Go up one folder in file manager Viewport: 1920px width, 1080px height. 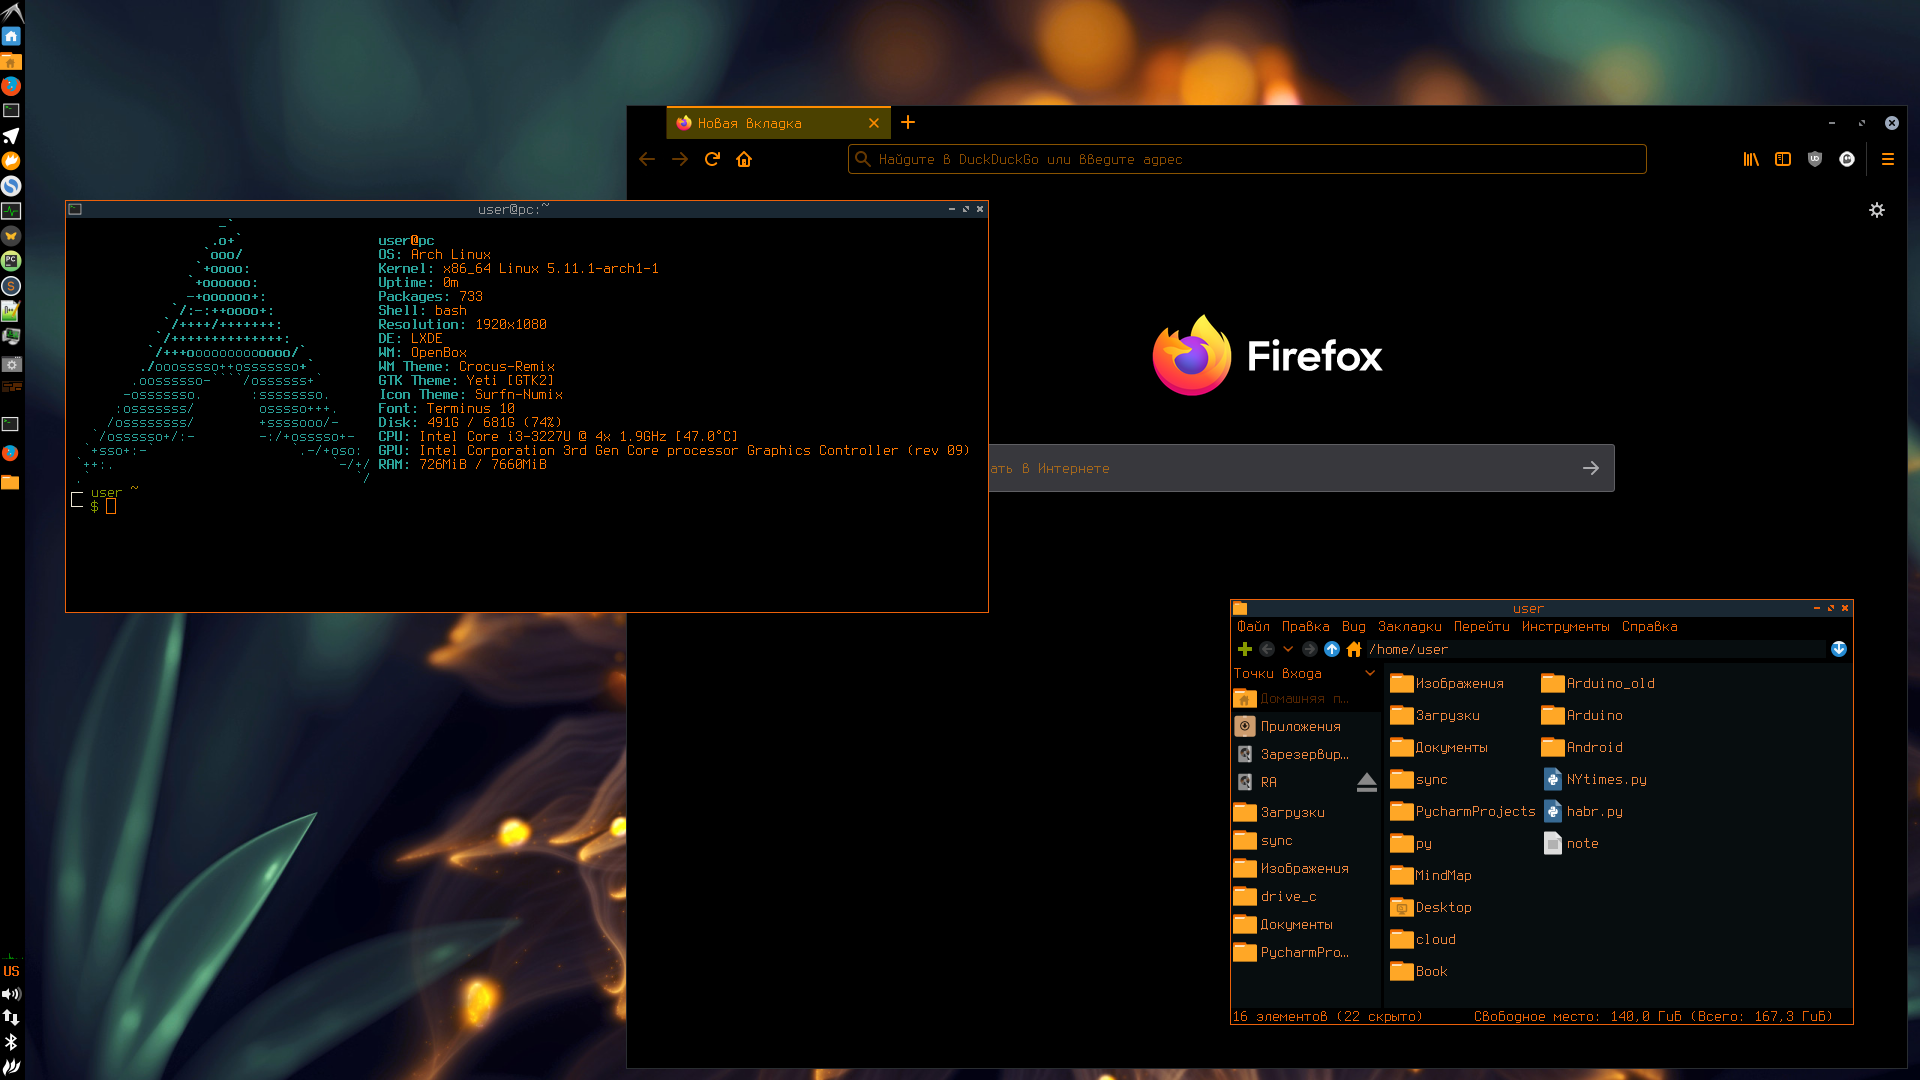coord(1332,649)
